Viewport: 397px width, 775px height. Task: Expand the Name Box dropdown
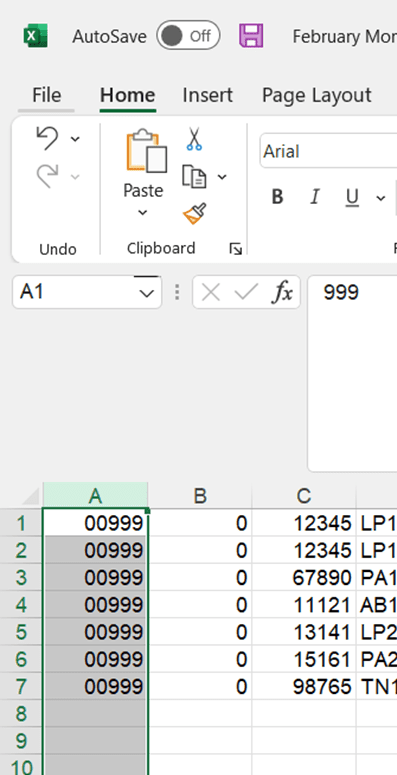[x=146, y=293]
